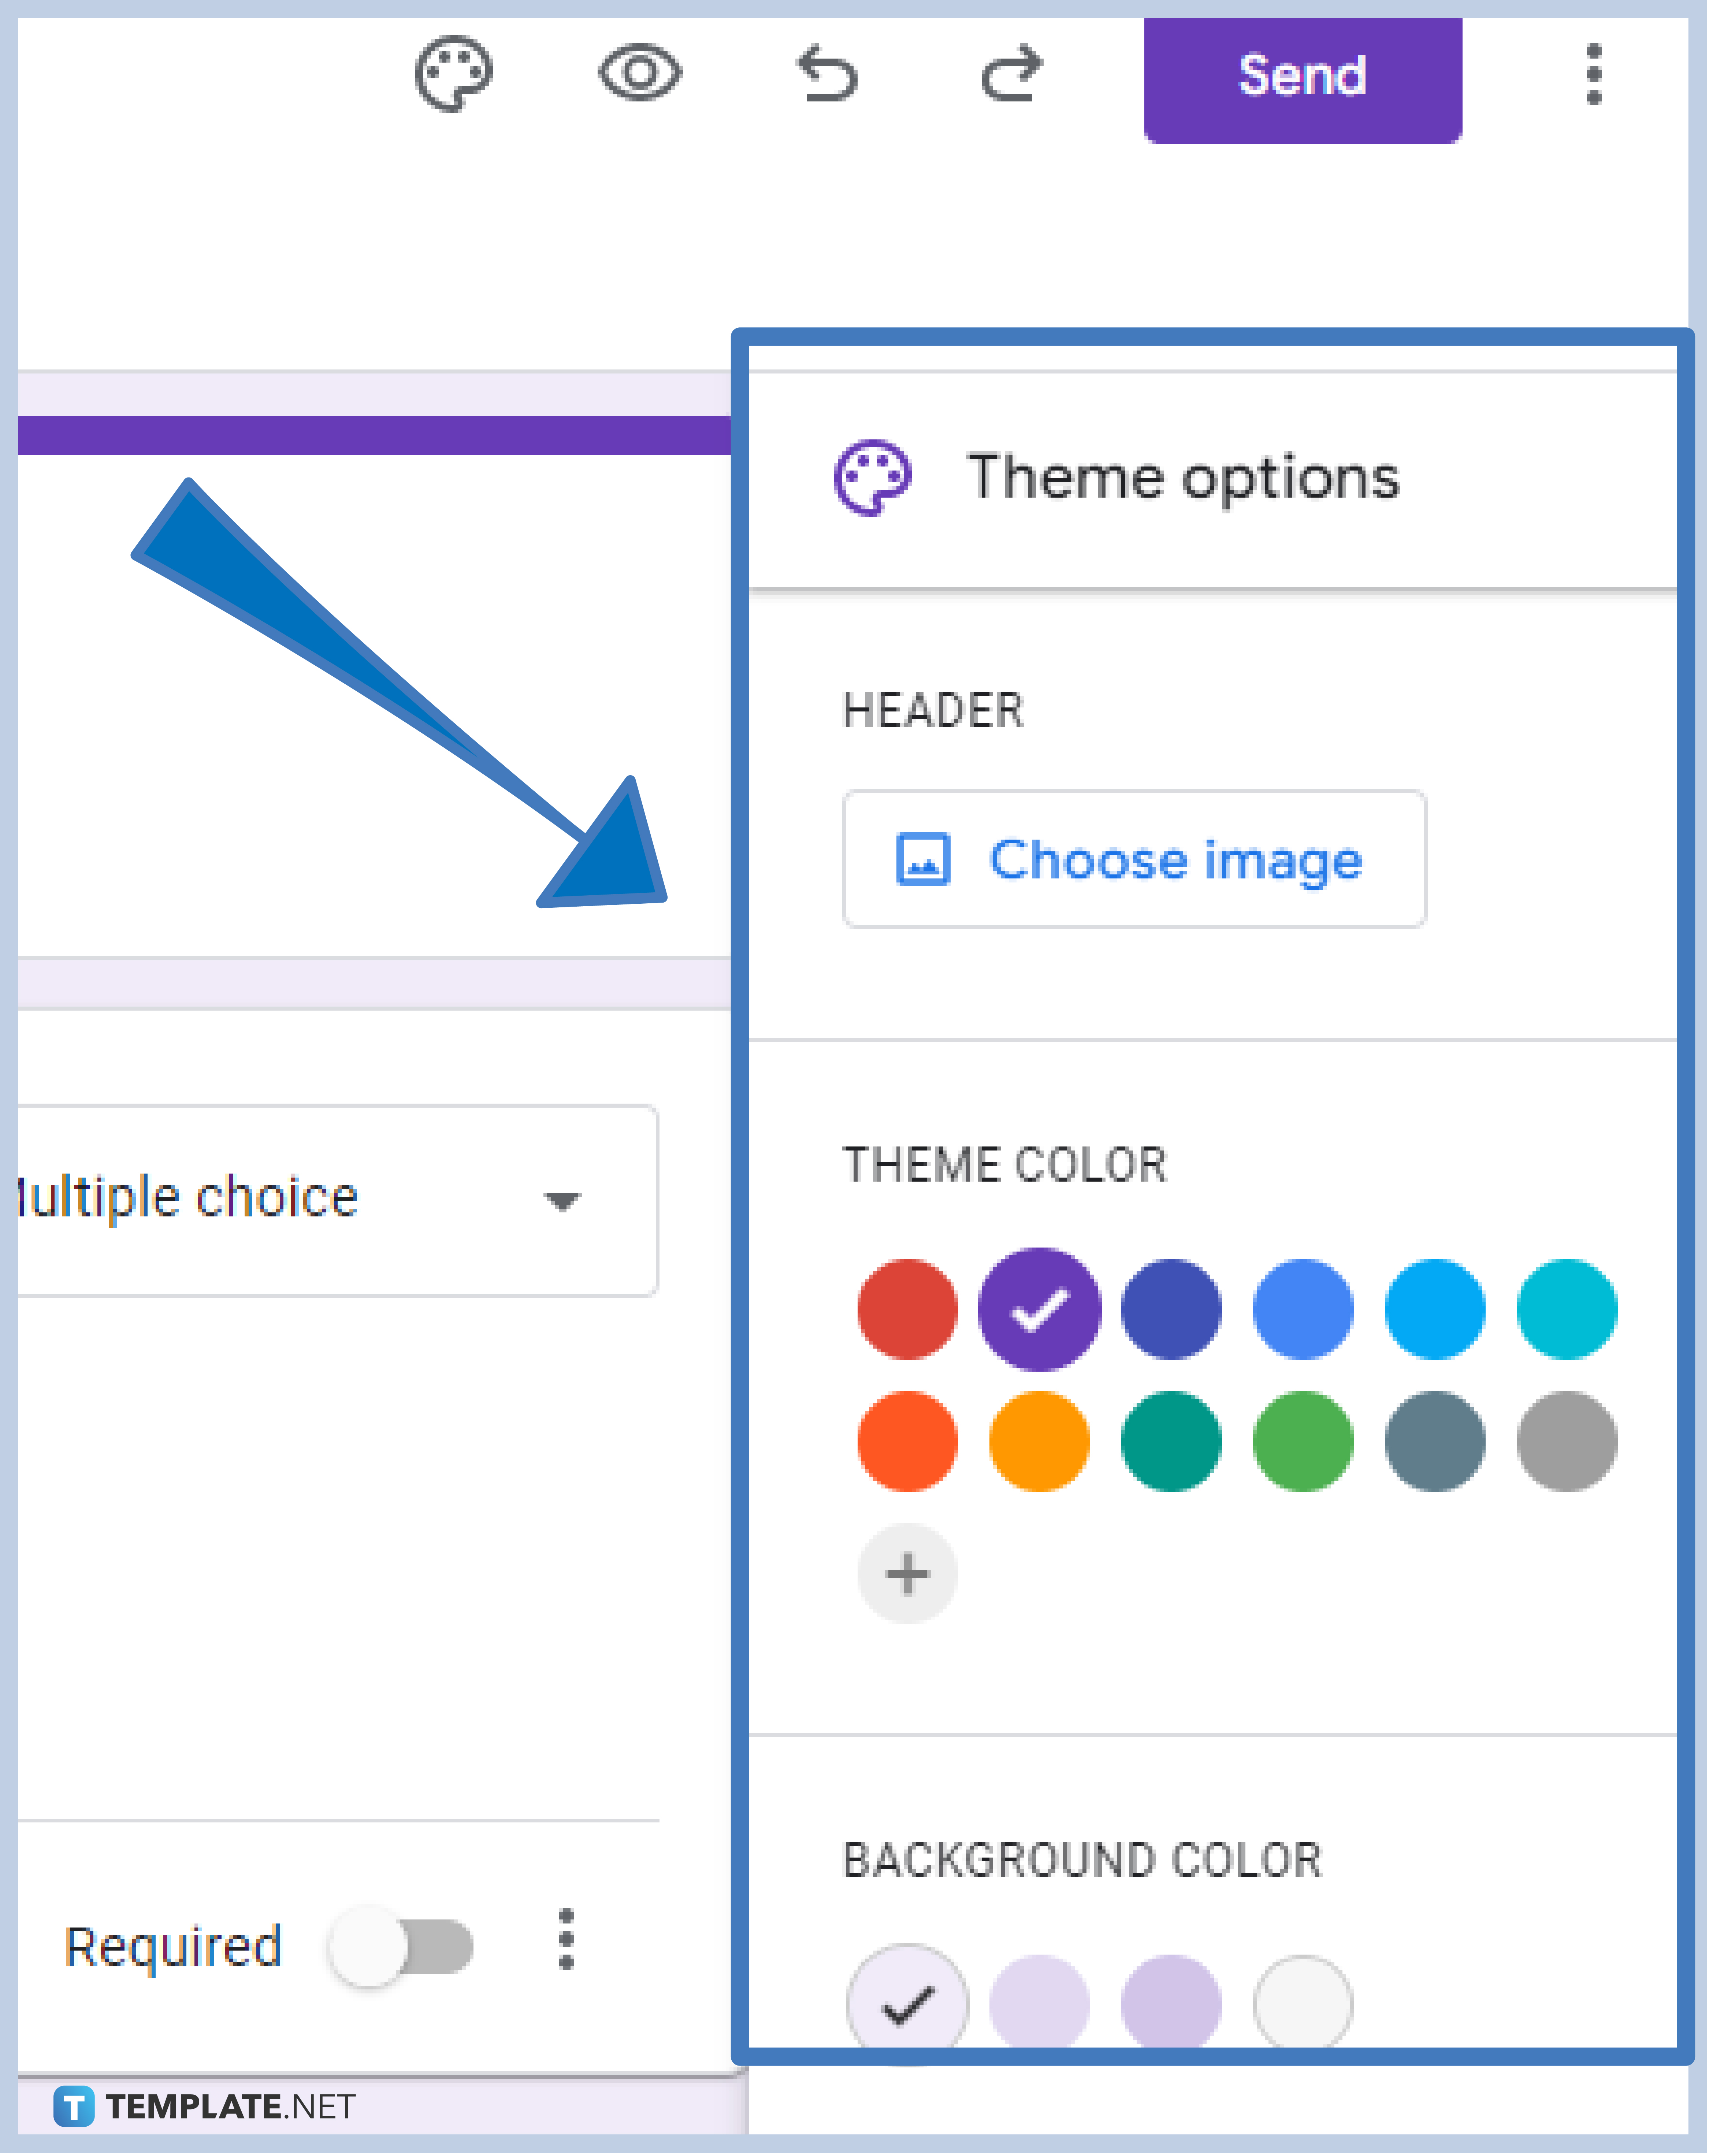Expand the three-dot question options menu
The image size is (1709, 2156).
[x=544, y=1927]
